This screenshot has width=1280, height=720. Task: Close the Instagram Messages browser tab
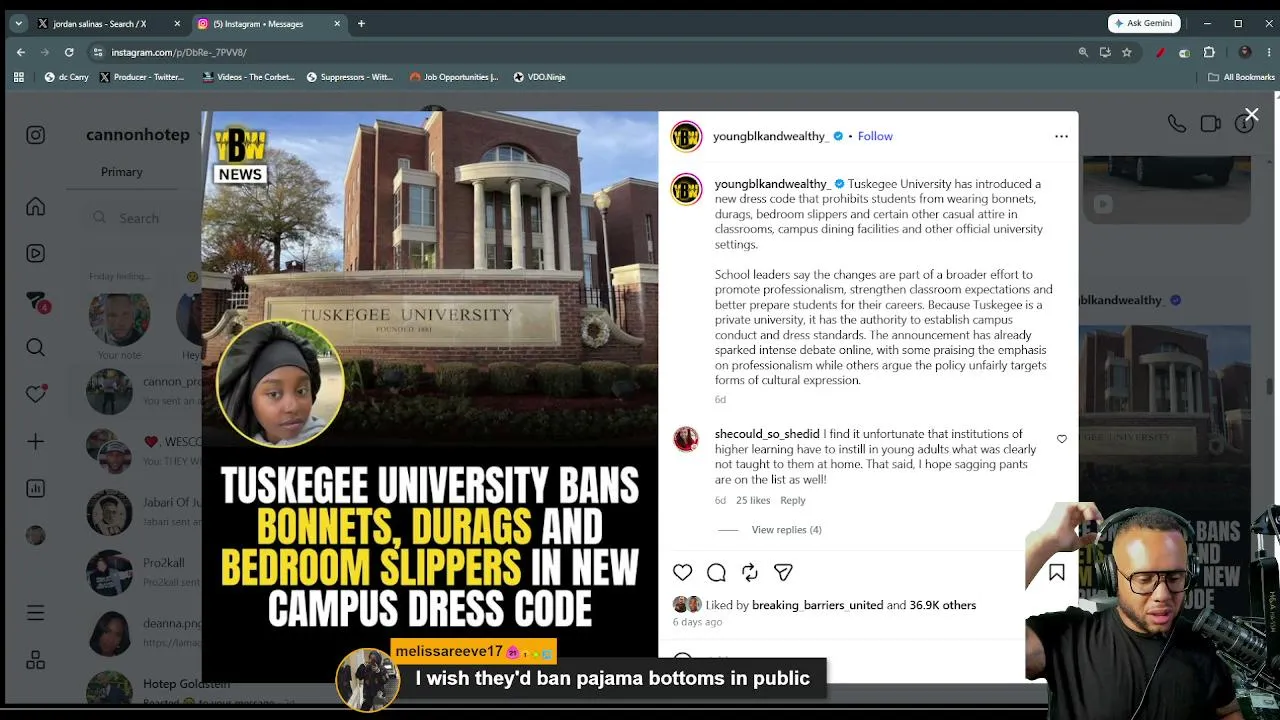coord(337,23)
